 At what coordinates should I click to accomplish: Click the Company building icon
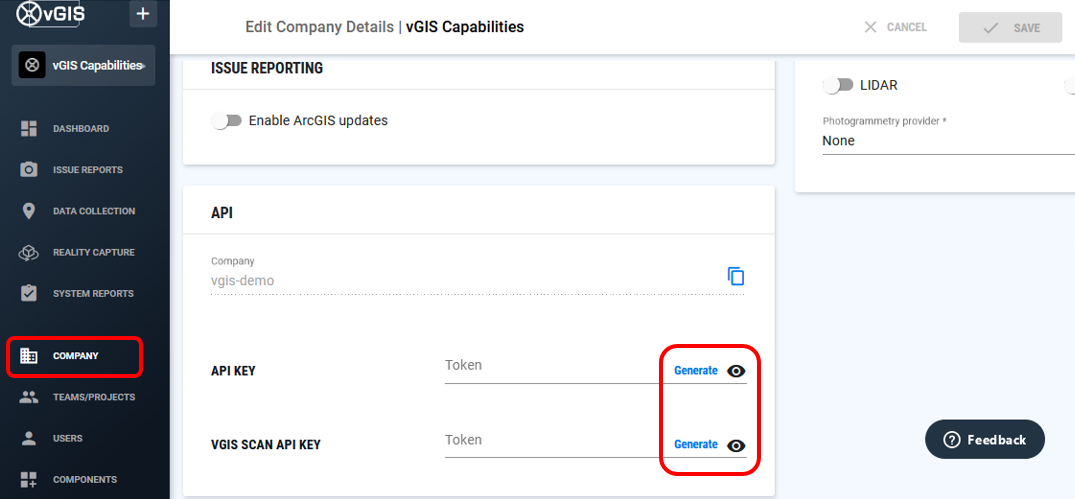coord(29,356)
